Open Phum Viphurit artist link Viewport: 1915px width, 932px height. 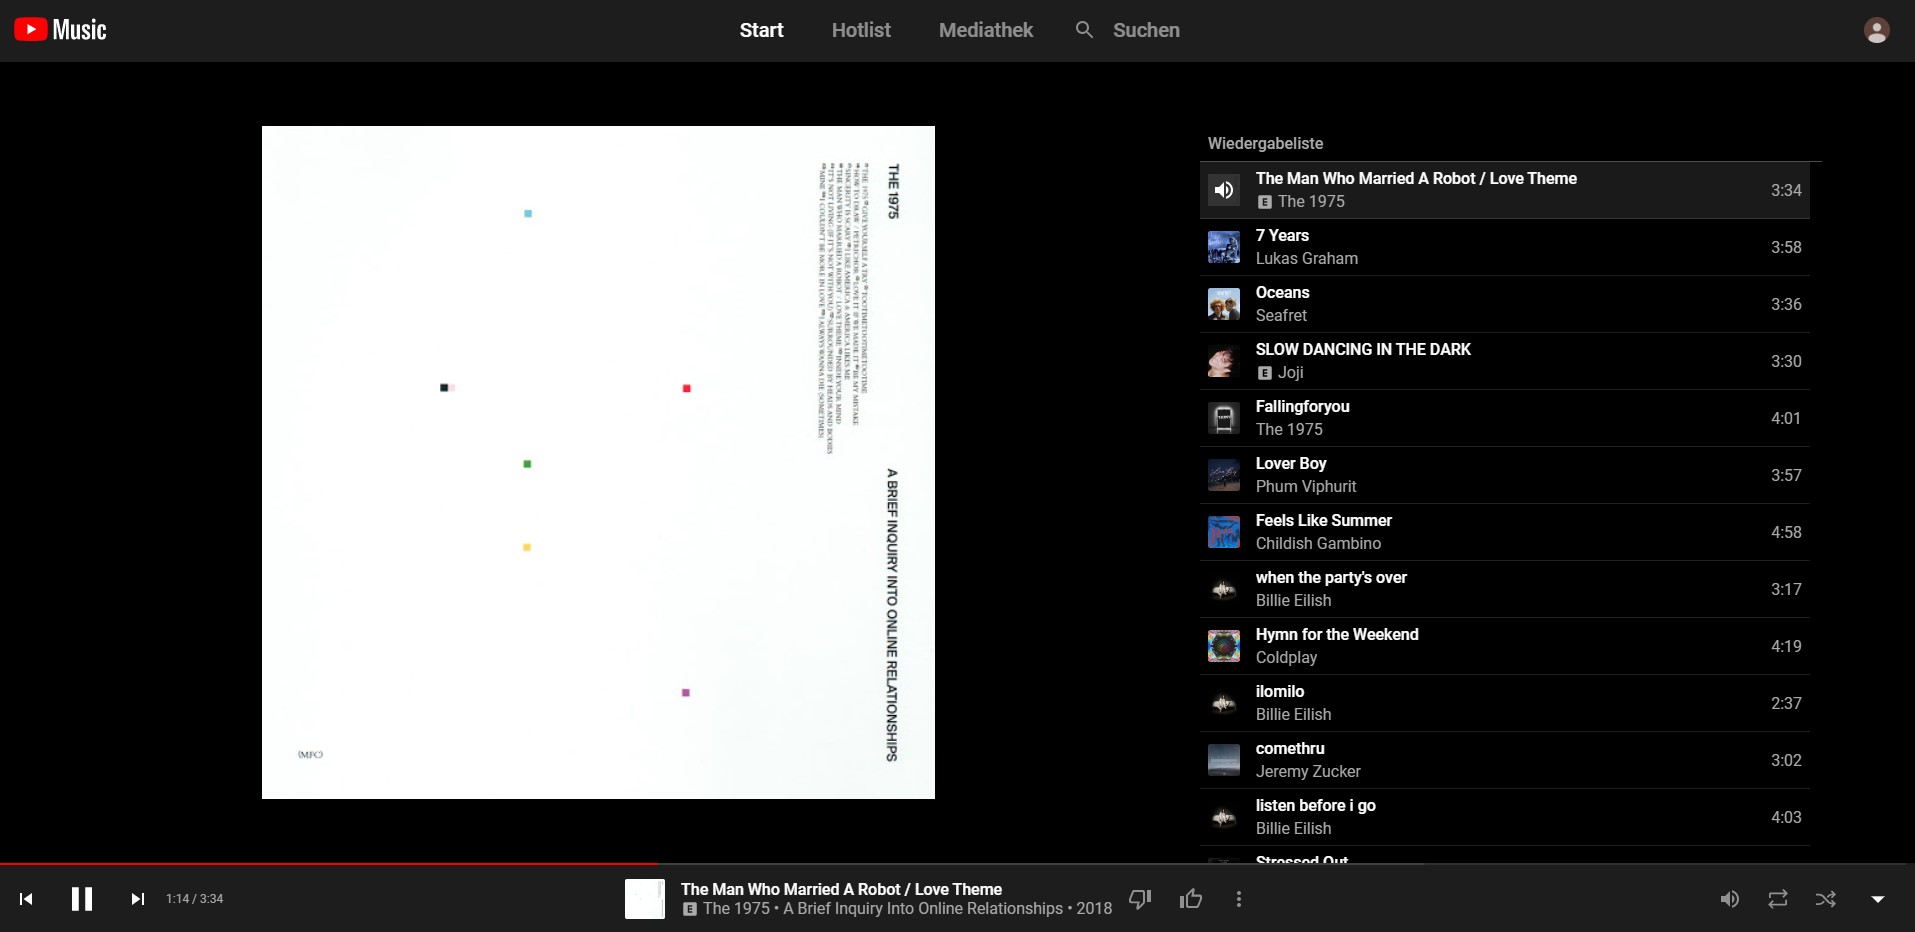click(1306, 486)
